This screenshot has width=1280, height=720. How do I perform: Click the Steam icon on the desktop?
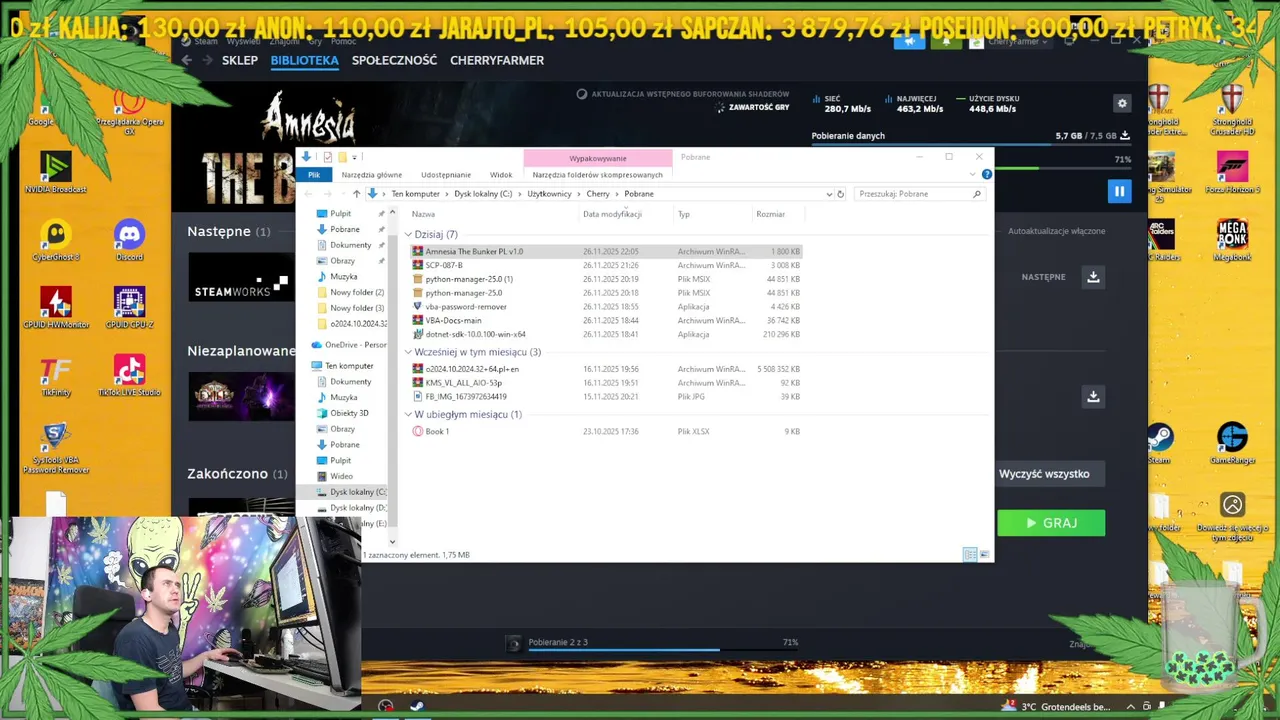pyautogui.click(x=1160, y=444)
